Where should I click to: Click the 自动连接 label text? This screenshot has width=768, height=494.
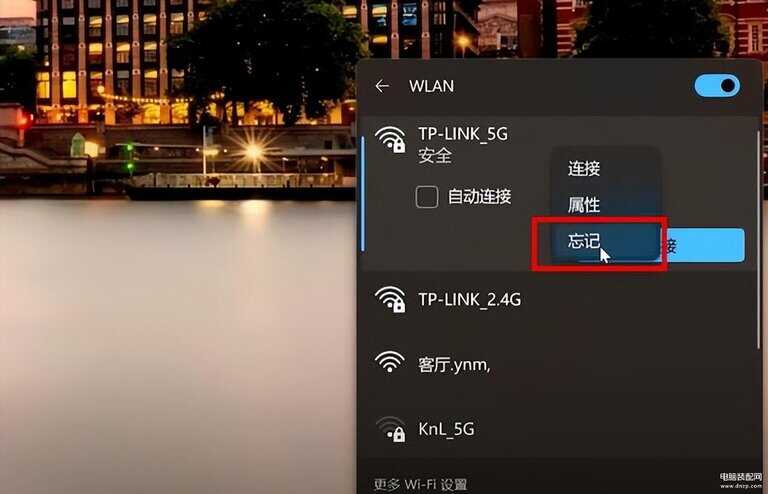pyautogui.click(x=480, y=197)
